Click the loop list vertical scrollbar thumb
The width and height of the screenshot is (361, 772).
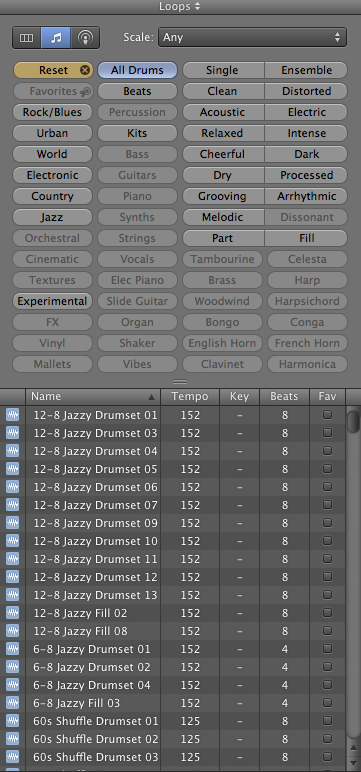353,421
